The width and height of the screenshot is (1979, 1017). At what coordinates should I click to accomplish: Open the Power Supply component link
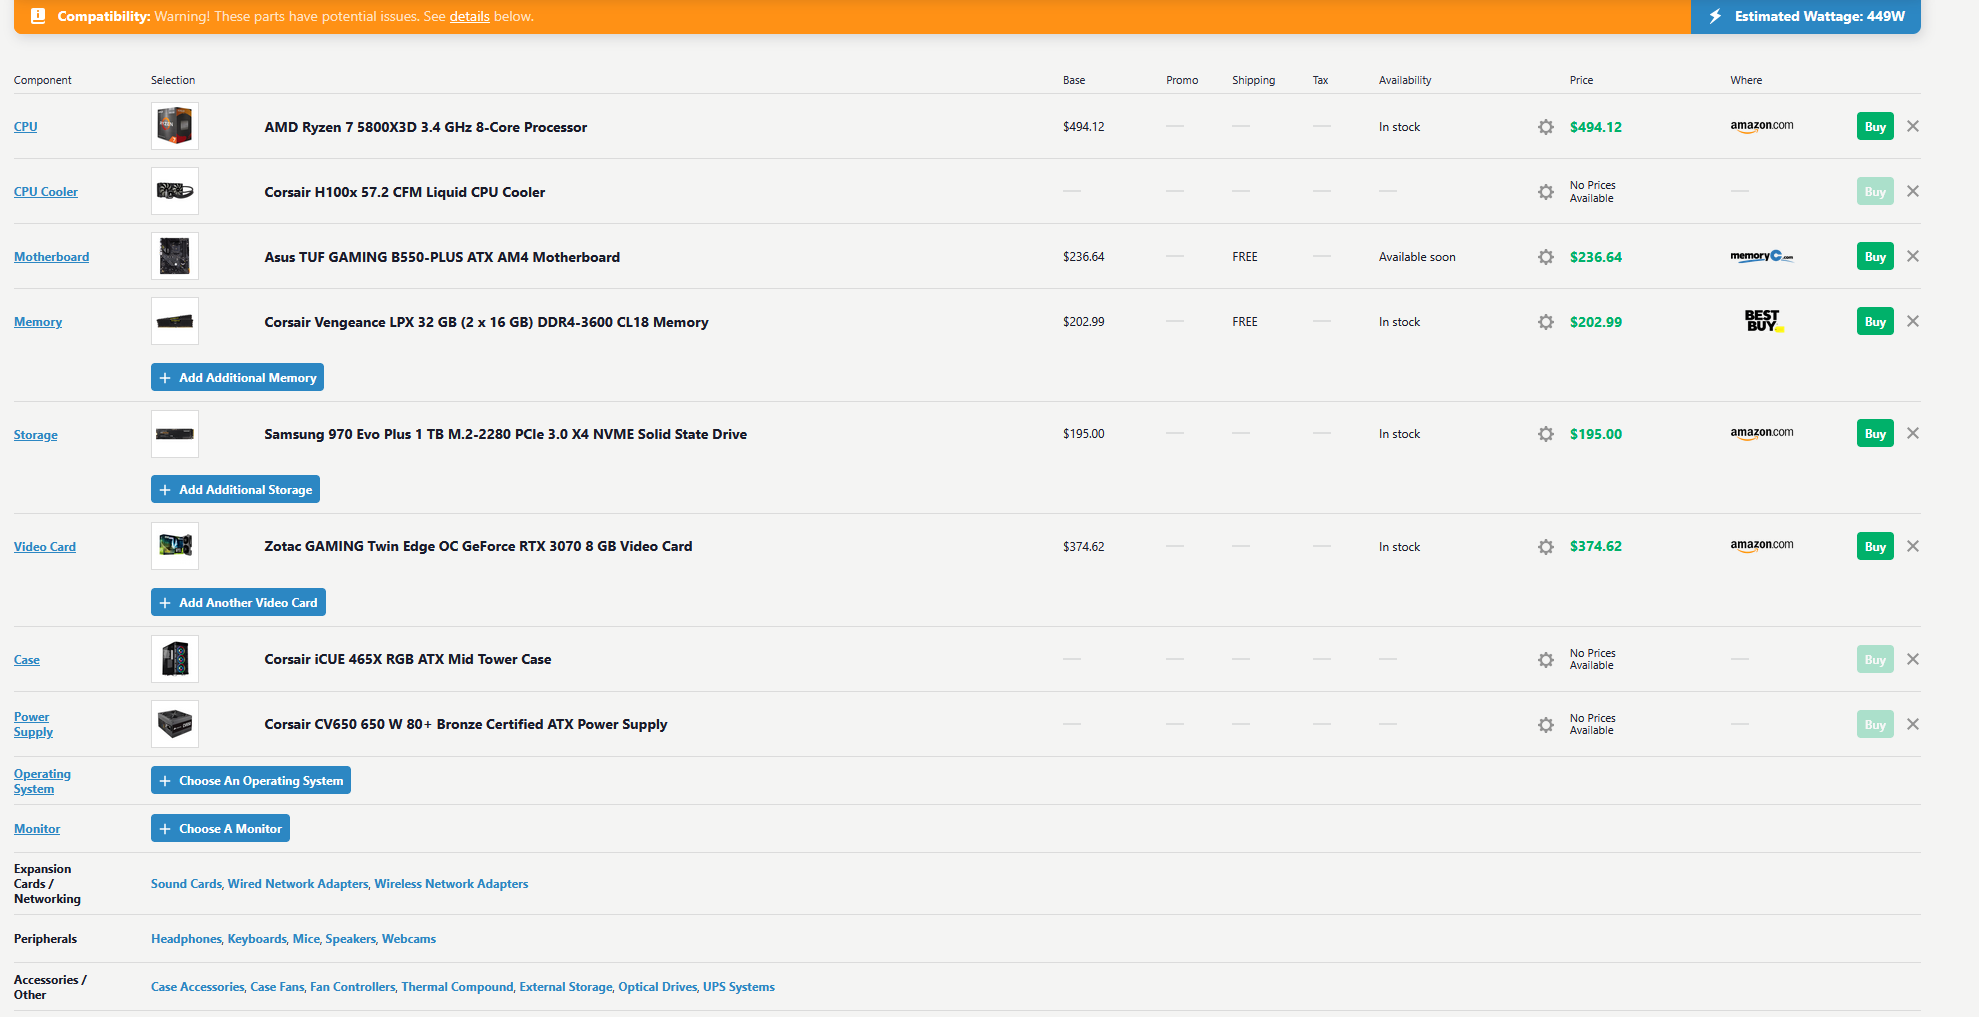click(x=33, y=724)
